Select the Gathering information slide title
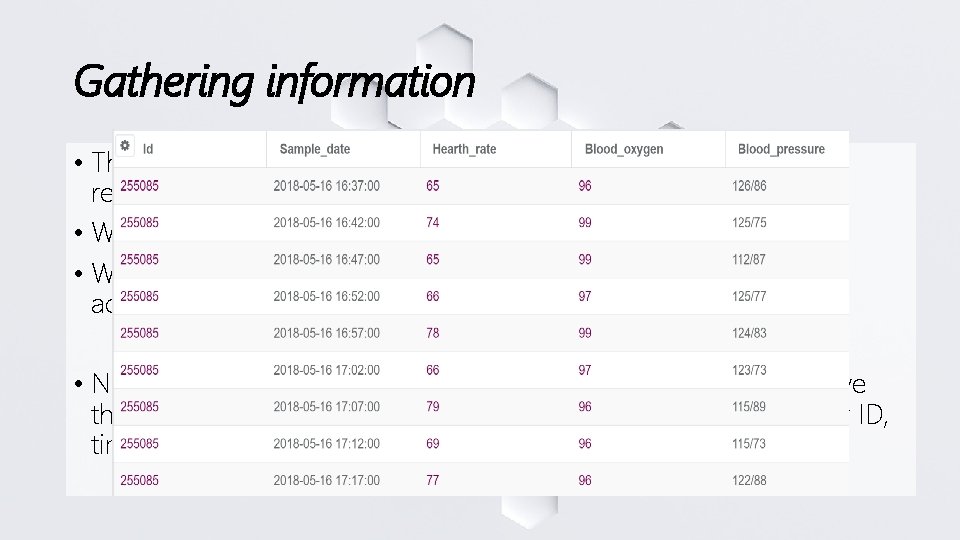Screen dimensions: 960x540 pos(274,81)
